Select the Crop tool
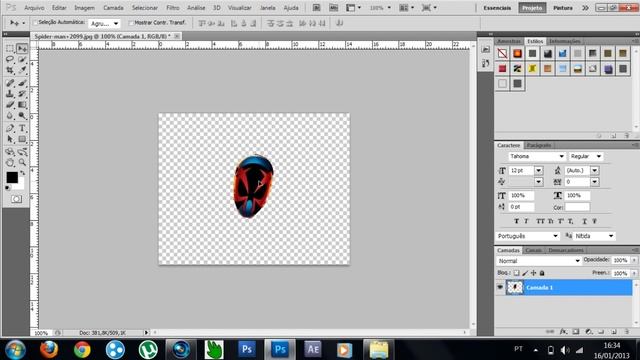The width and height of the screenshot is (640, 360). click(x=10, y=70)
